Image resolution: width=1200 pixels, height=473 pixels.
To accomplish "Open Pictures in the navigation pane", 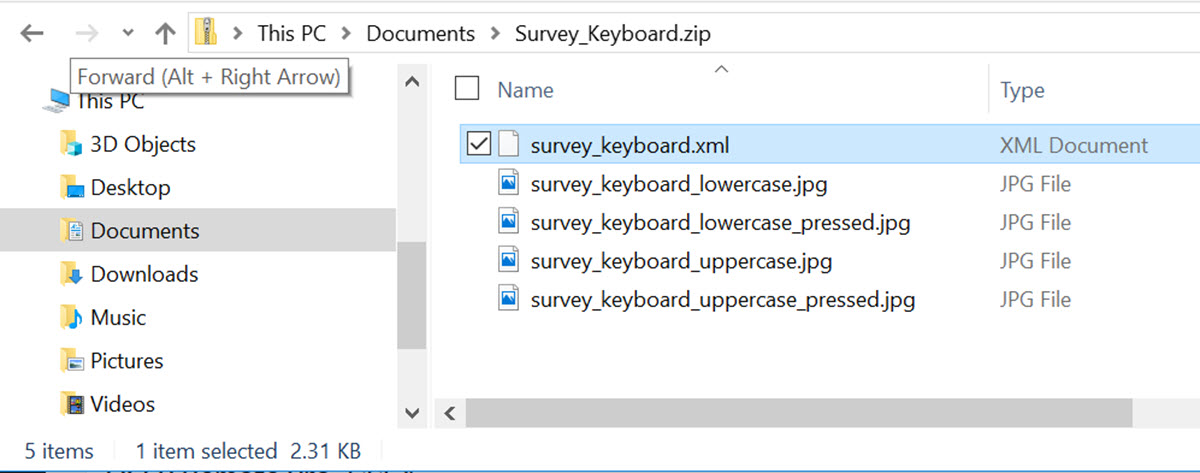I will click(x=127, y=361).
